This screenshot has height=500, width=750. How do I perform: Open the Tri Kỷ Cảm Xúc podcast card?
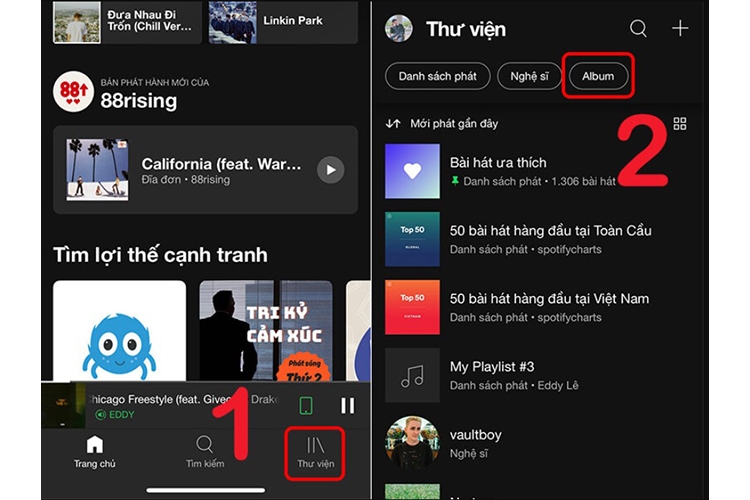pos(266,331)
